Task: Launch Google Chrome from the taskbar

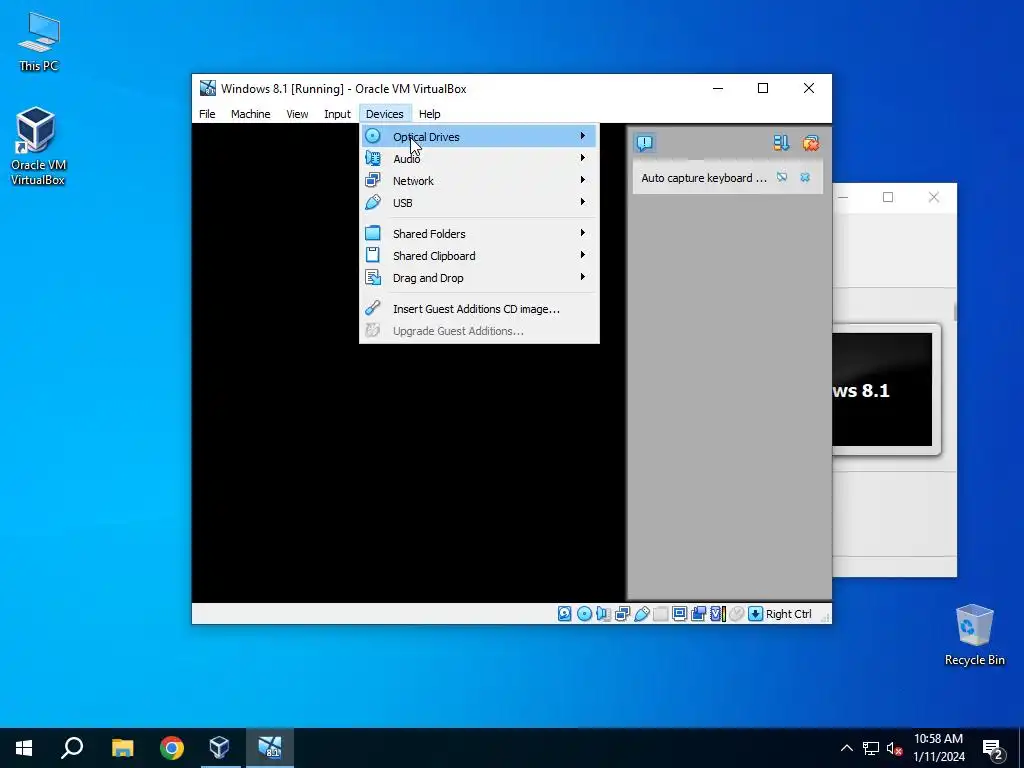Action: click(x=172, y=748)
